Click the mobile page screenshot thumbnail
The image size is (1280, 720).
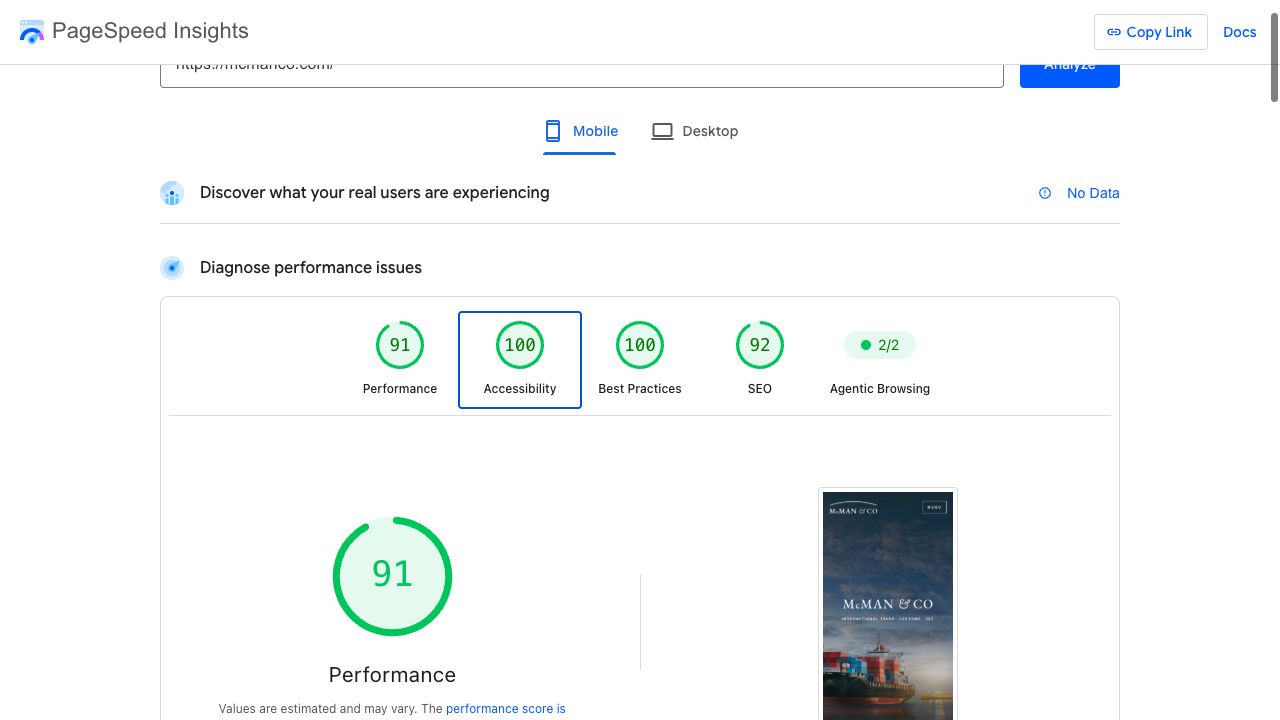(x=888, y=604)
